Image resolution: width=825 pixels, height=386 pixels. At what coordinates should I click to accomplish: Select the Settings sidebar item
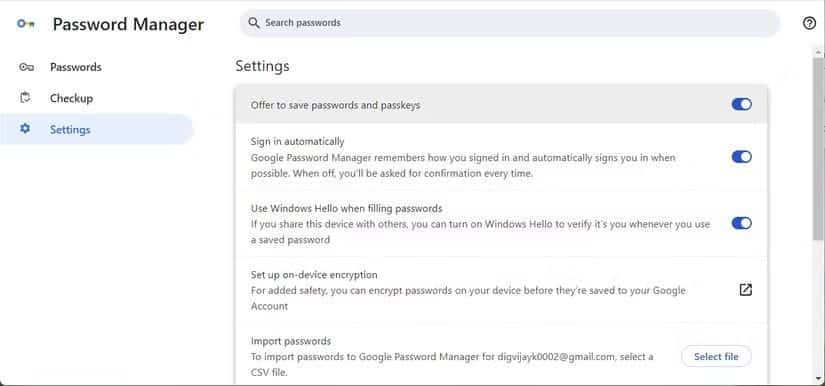click(97, 129)
